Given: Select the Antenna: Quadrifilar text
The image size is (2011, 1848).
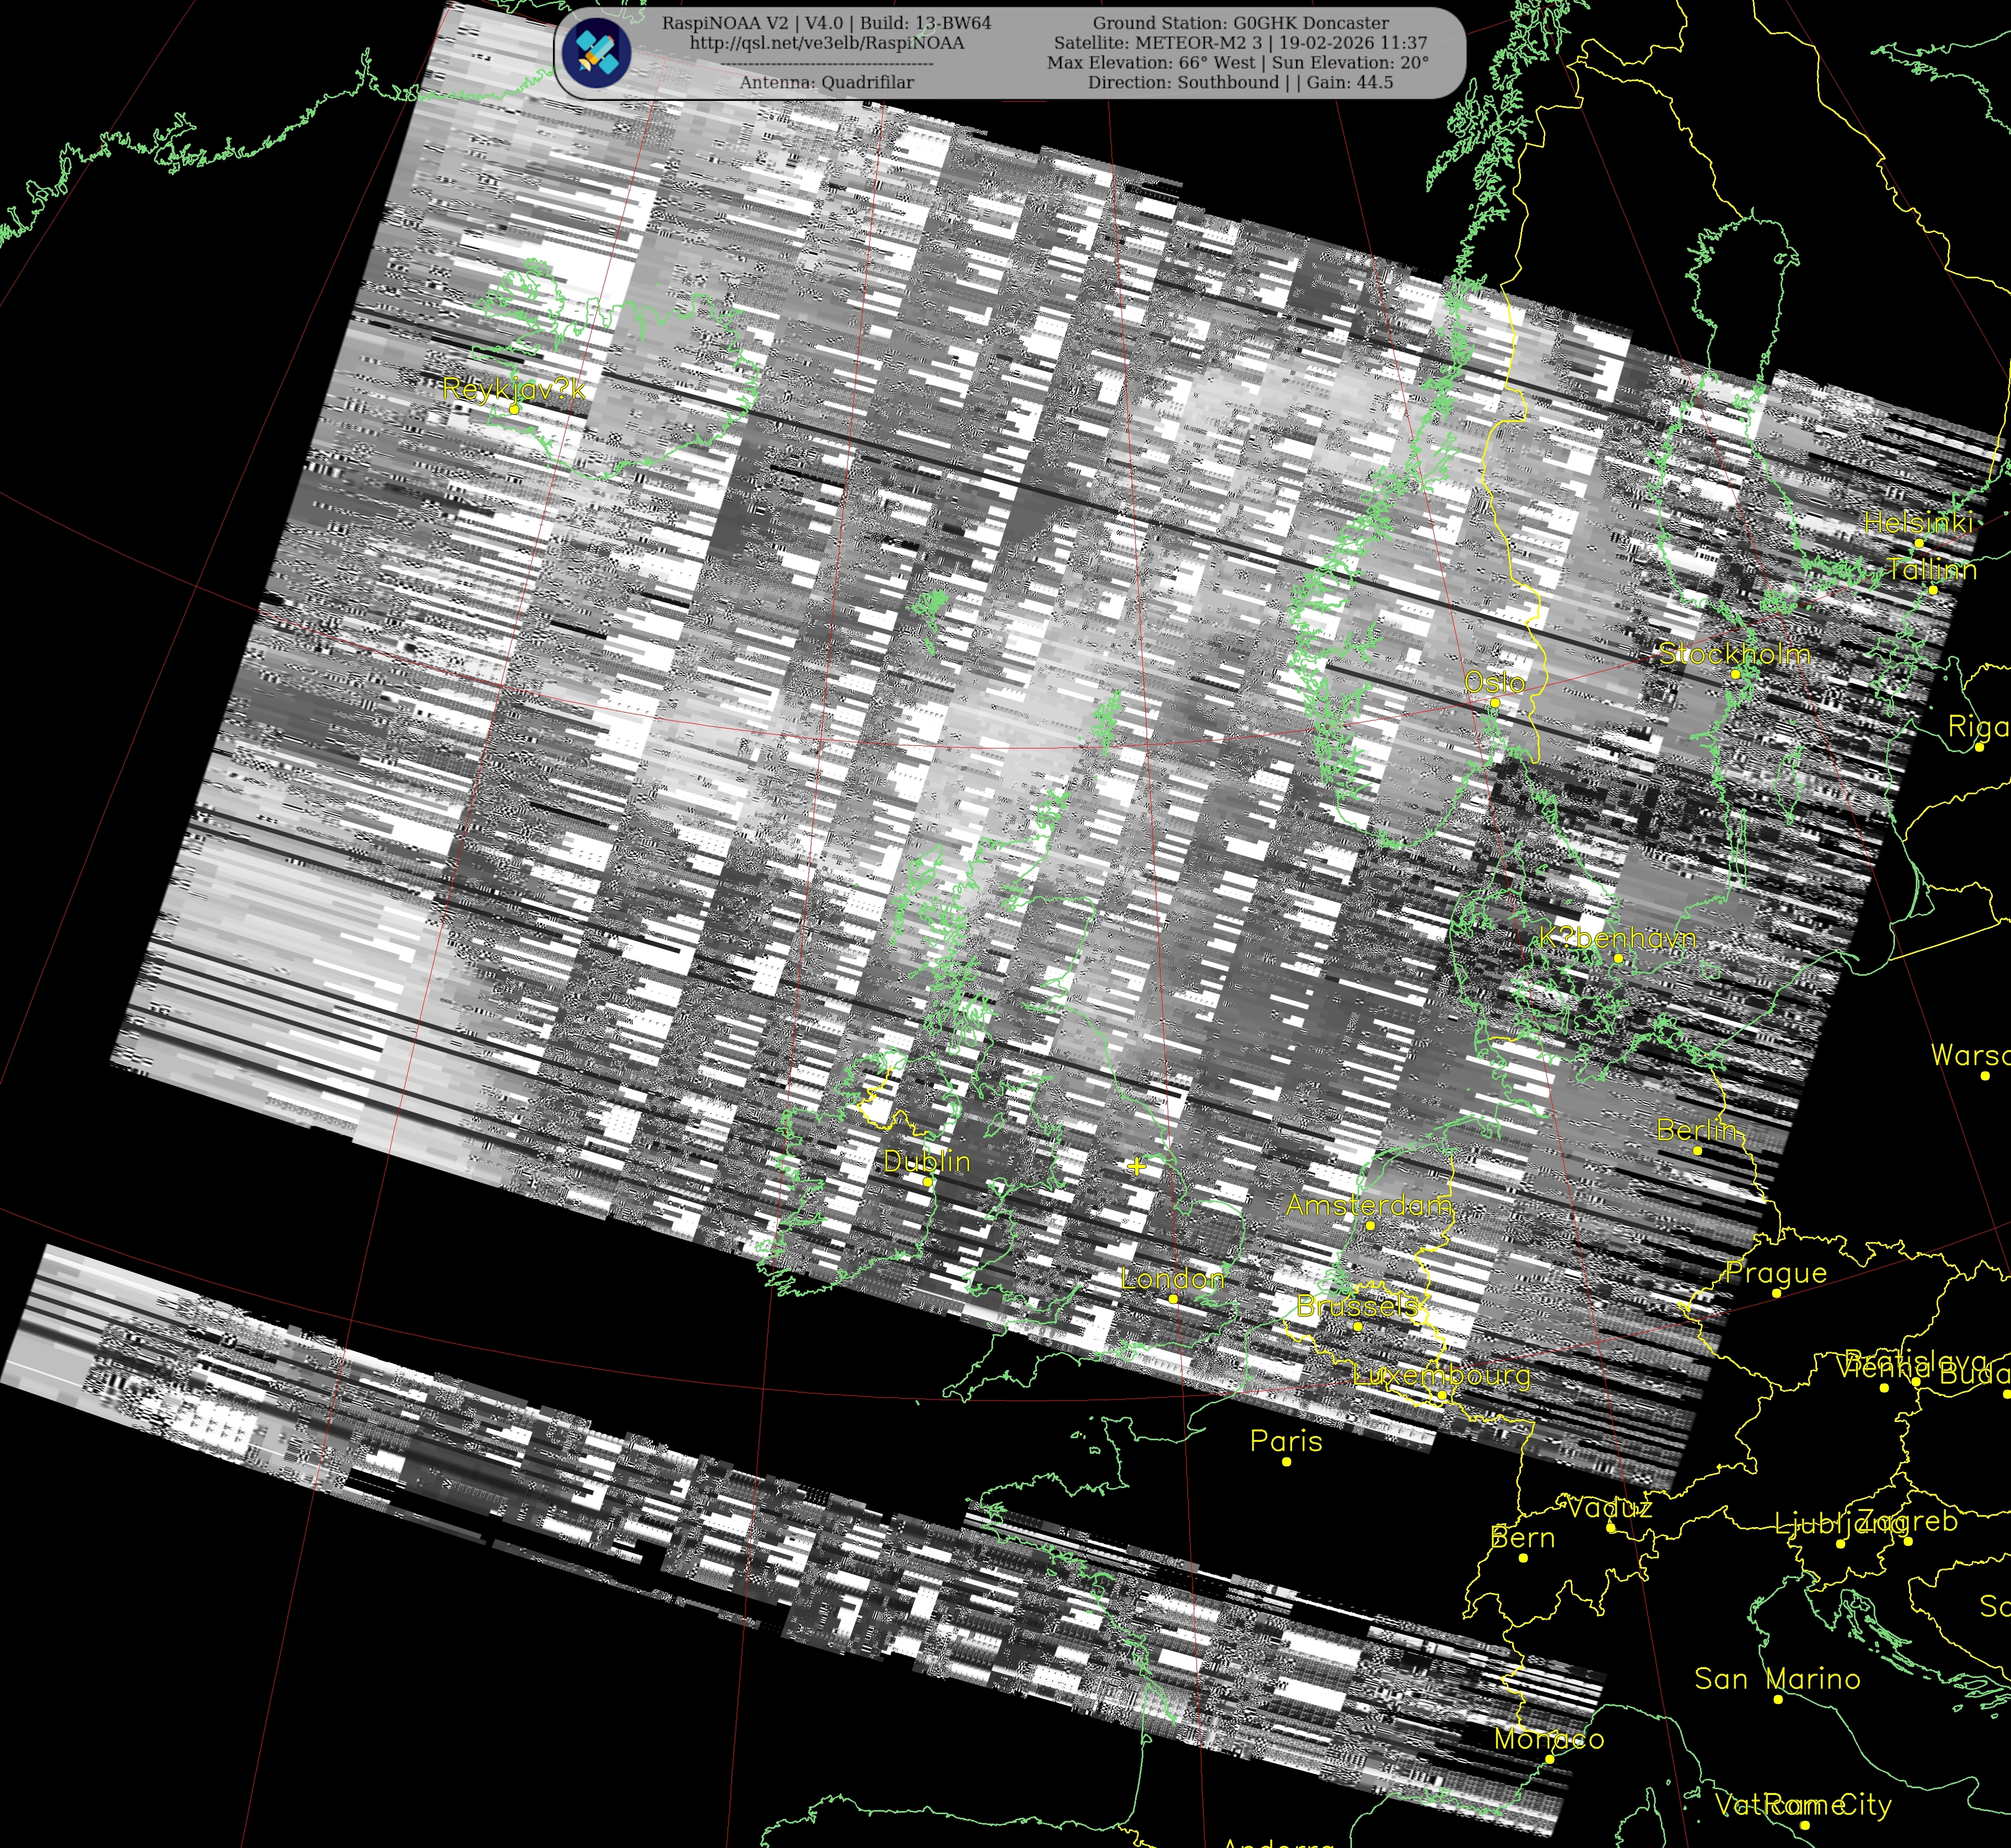Looking at the screenshot, I should [x=826, y=83].
